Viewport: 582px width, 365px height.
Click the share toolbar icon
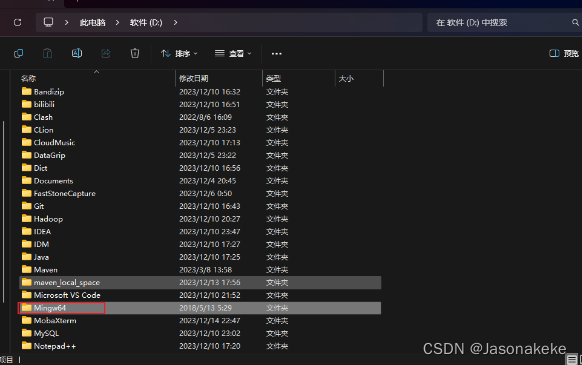(x=106, y=53)
